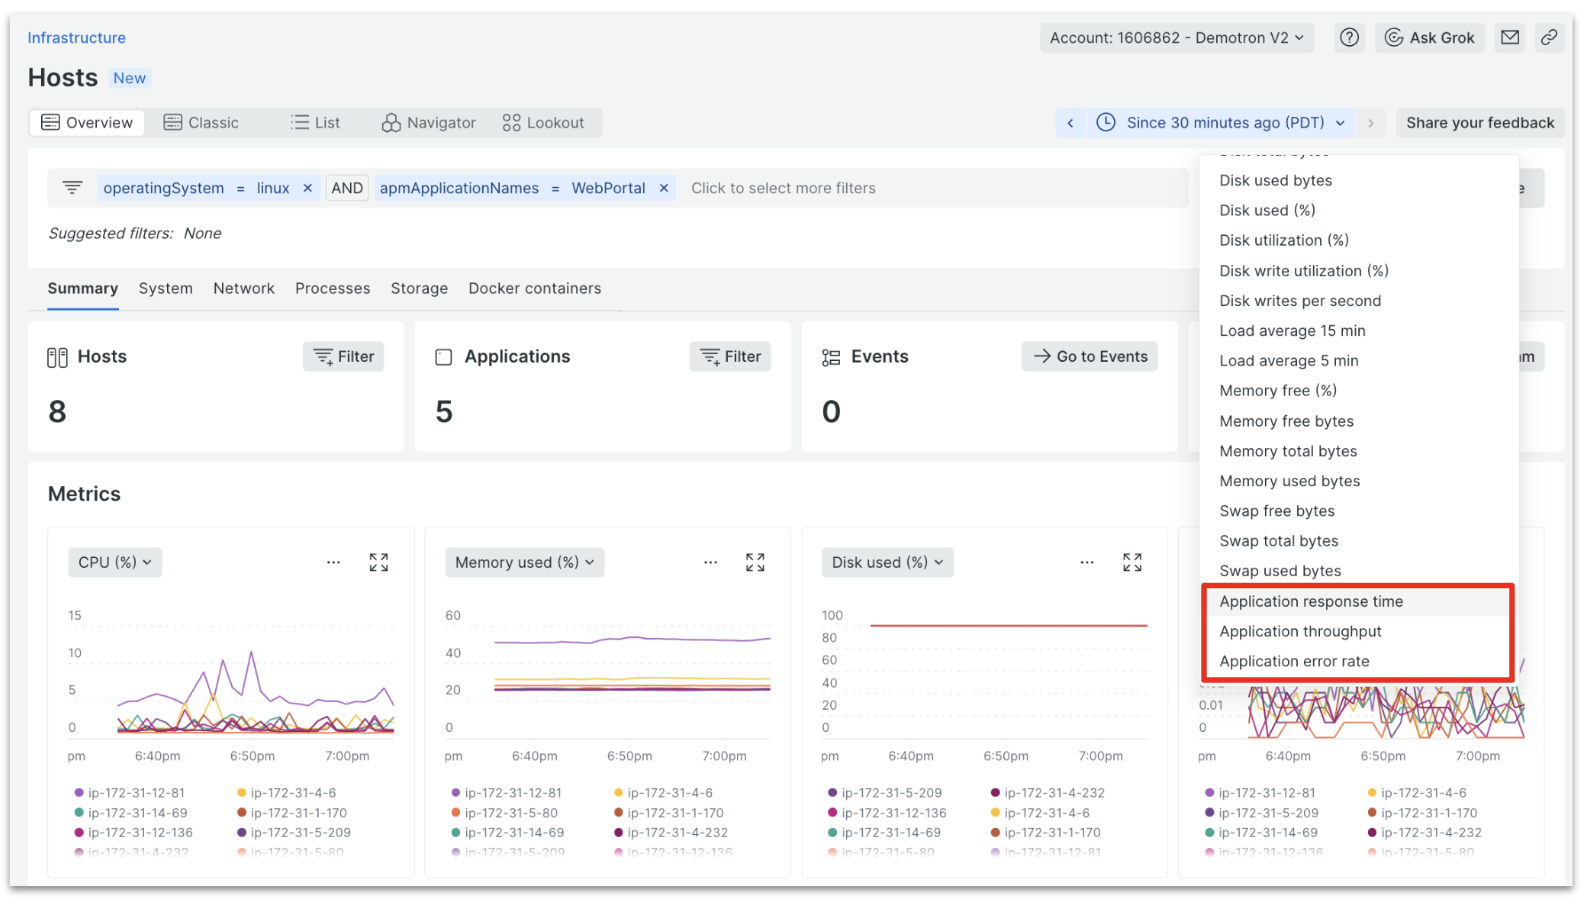Open the Account Demotron V2 dropdown

point(1177,38)
